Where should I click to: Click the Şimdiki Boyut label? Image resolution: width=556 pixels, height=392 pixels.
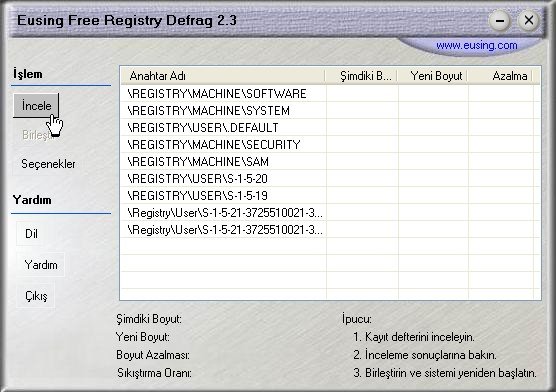coord(149,319)
